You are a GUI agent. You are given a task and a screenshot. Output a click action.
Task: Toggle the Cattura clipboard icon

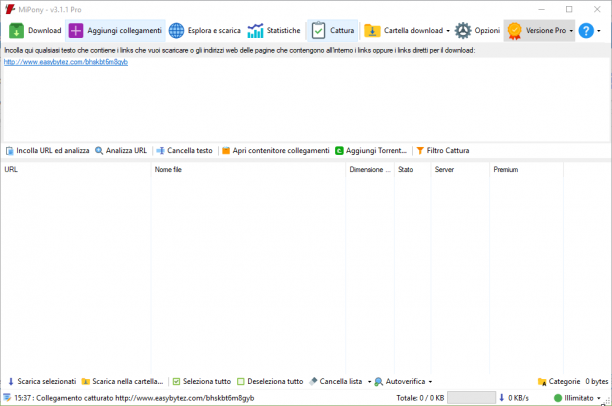[318, 30]
